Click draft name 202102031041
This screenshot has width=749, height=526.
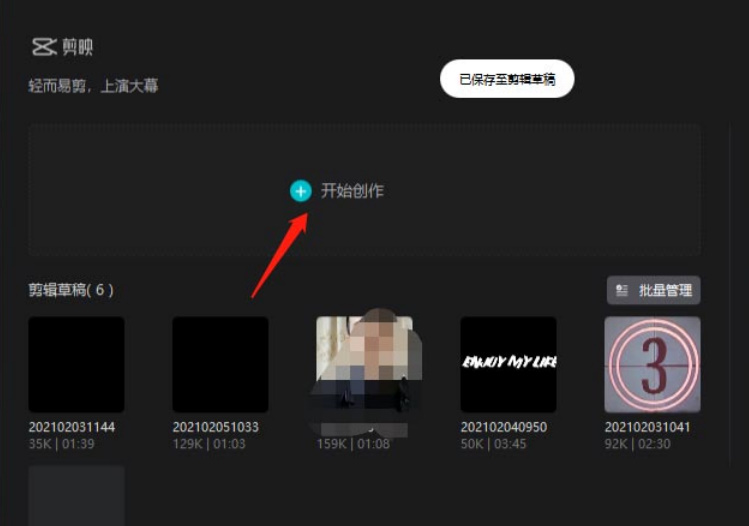pyautogui.click(x=647, y=427)
